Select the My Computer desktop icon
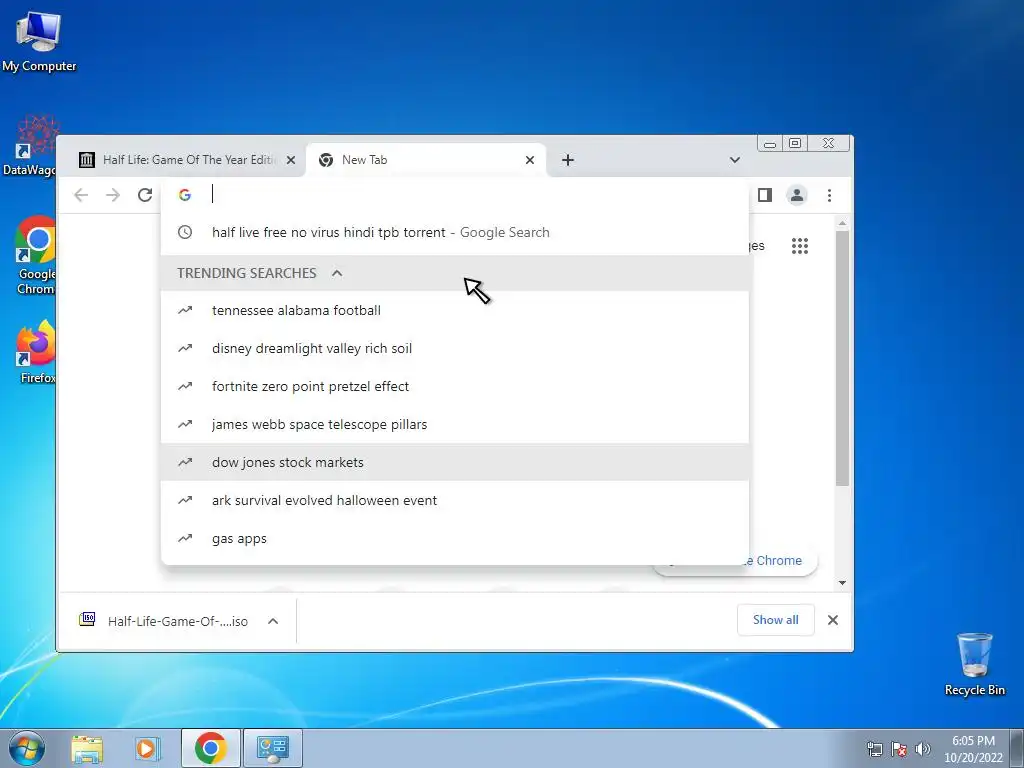The image size is (1024, 768). click(x=39, y=42)
